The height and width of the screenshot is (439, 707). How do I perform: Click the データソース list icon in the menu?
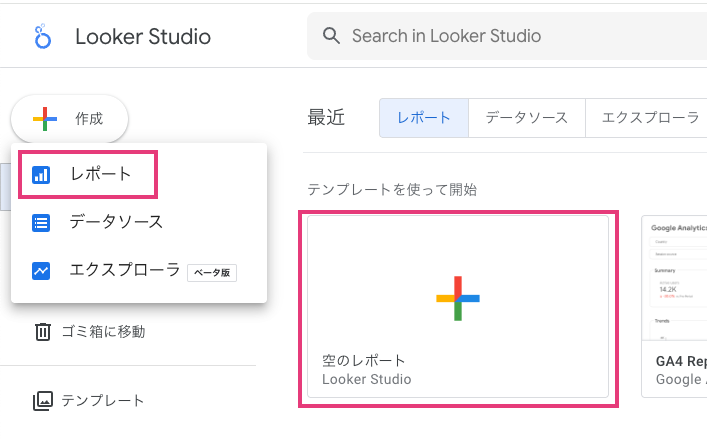click(x=41, y=222)
